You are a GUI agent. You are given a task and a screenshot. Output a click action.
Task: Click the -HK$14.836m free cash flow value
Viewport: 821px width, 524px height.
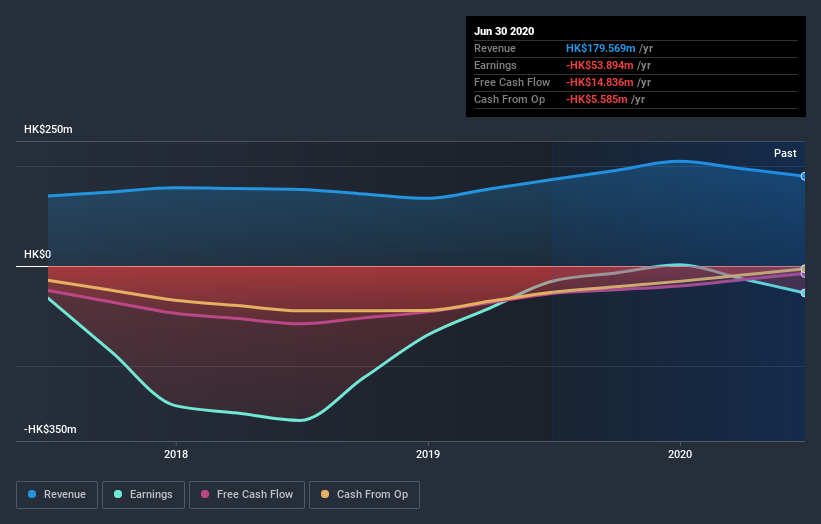point(600,82)
